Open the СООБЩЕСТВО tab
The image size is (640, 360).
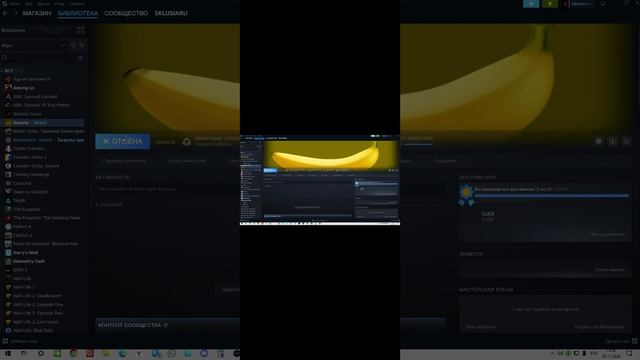[126, 13]
